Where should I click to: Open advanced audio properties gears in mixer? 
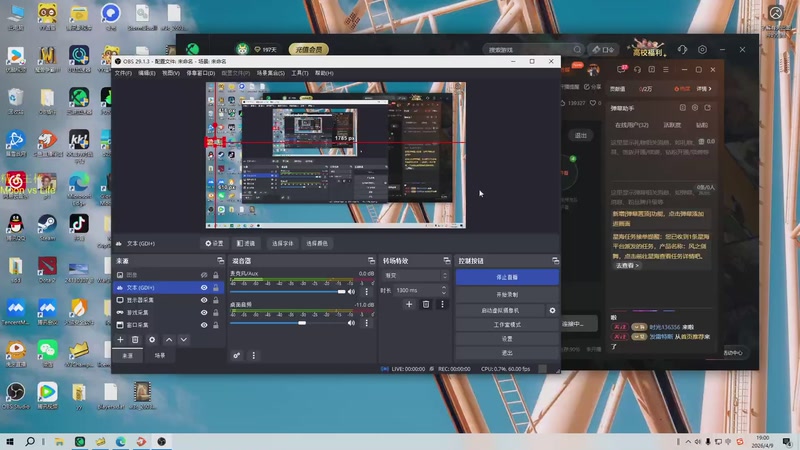(x=237, y=356)
